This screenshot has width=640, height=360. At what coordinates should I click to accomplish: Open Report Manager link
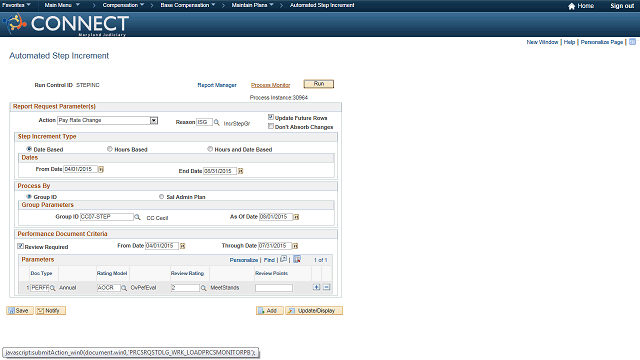pos(217,85)
